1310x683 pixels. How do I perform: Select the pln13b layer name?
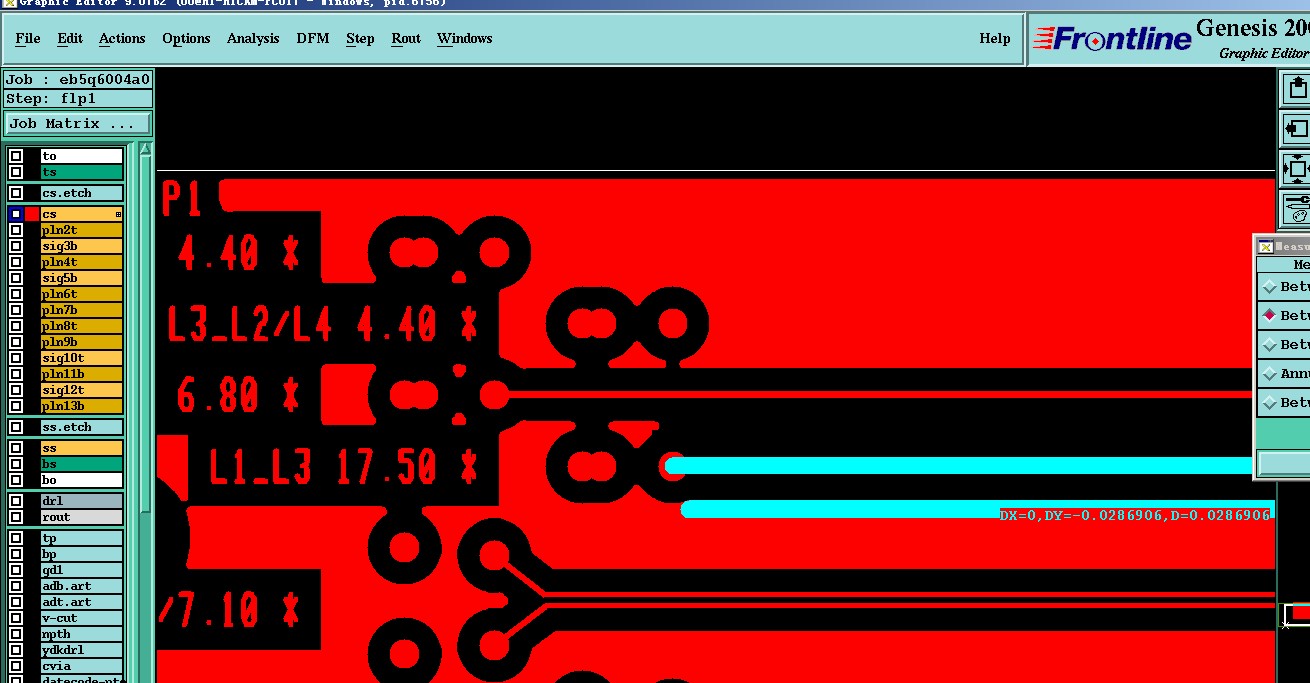(81, 406)
